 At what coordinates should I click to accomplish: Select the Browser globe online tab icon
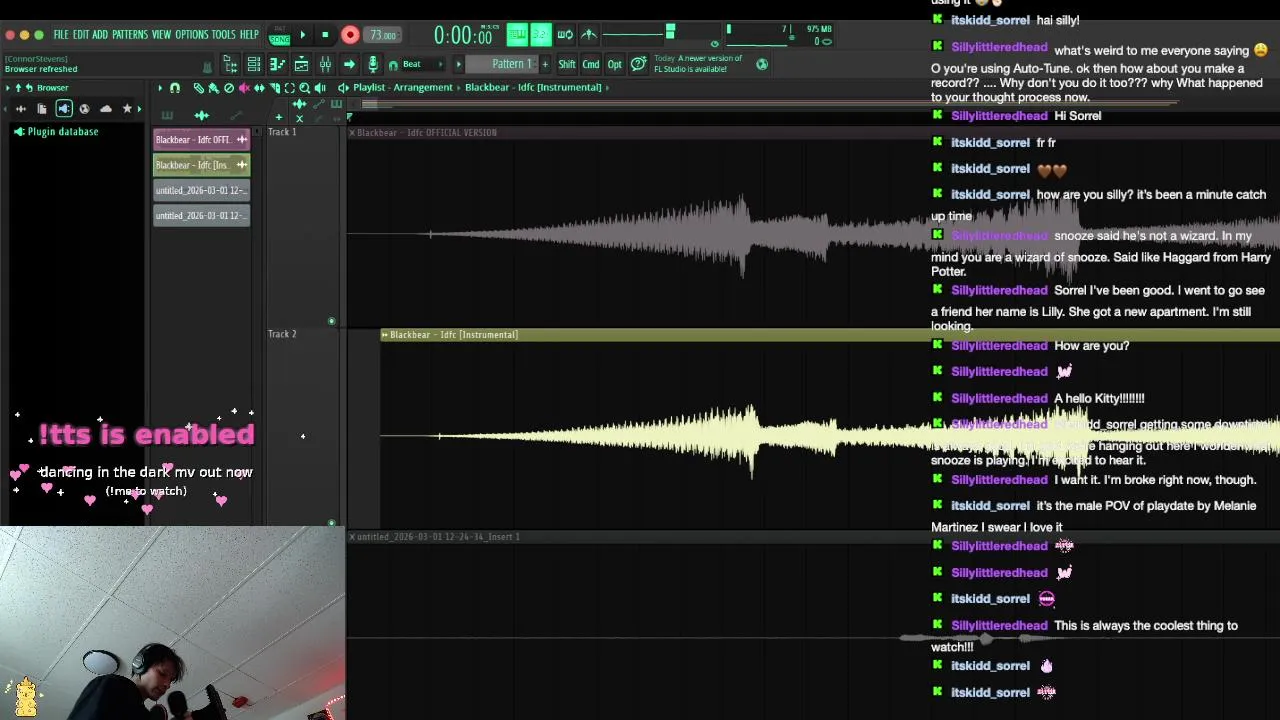point(84,109)
